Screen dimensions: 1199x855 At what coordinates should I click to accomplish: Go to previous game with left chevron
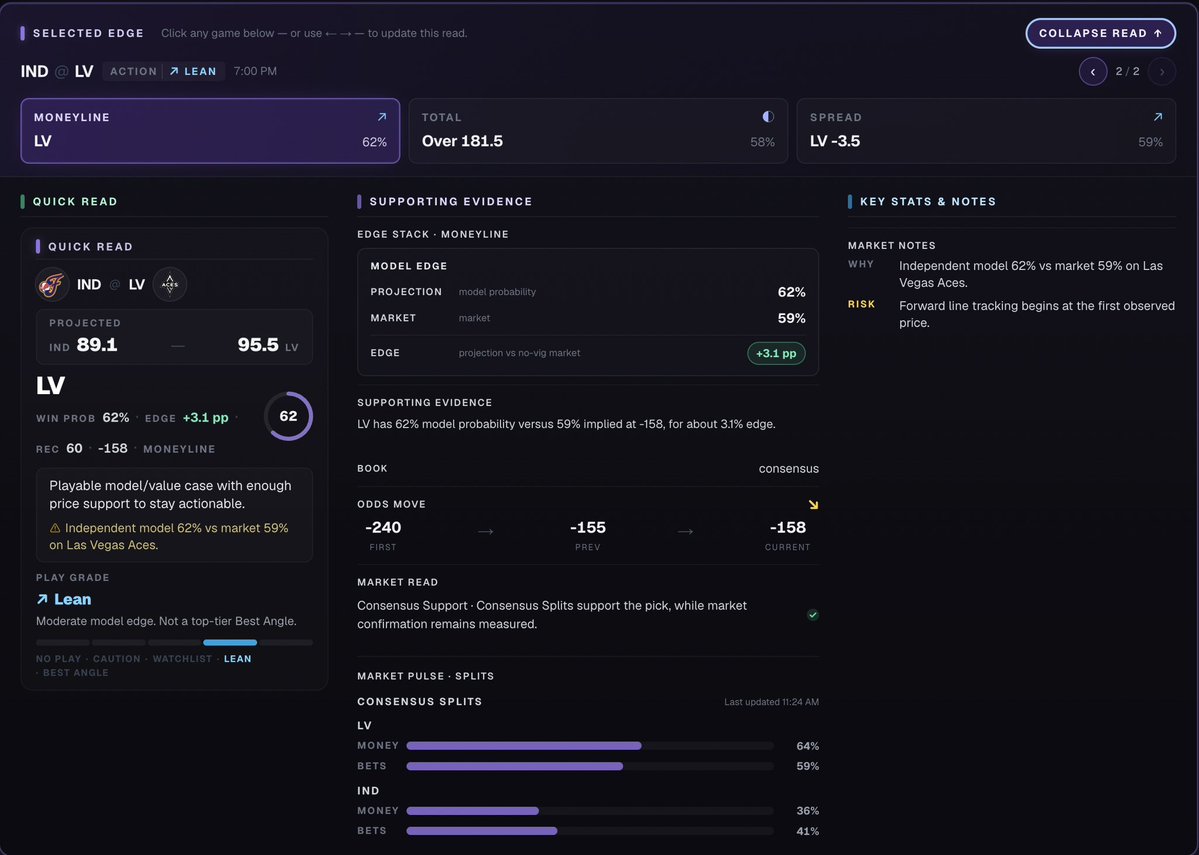point(1093,71)
